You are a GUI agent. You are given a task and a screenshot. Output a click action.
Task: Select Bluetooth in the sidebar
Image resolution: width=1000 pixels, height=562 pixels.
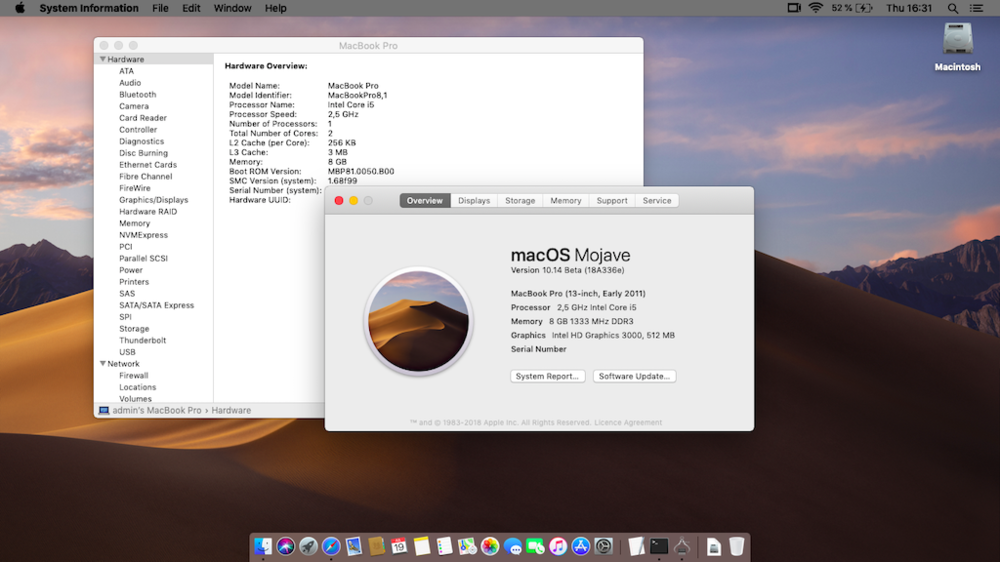point(137,94)
